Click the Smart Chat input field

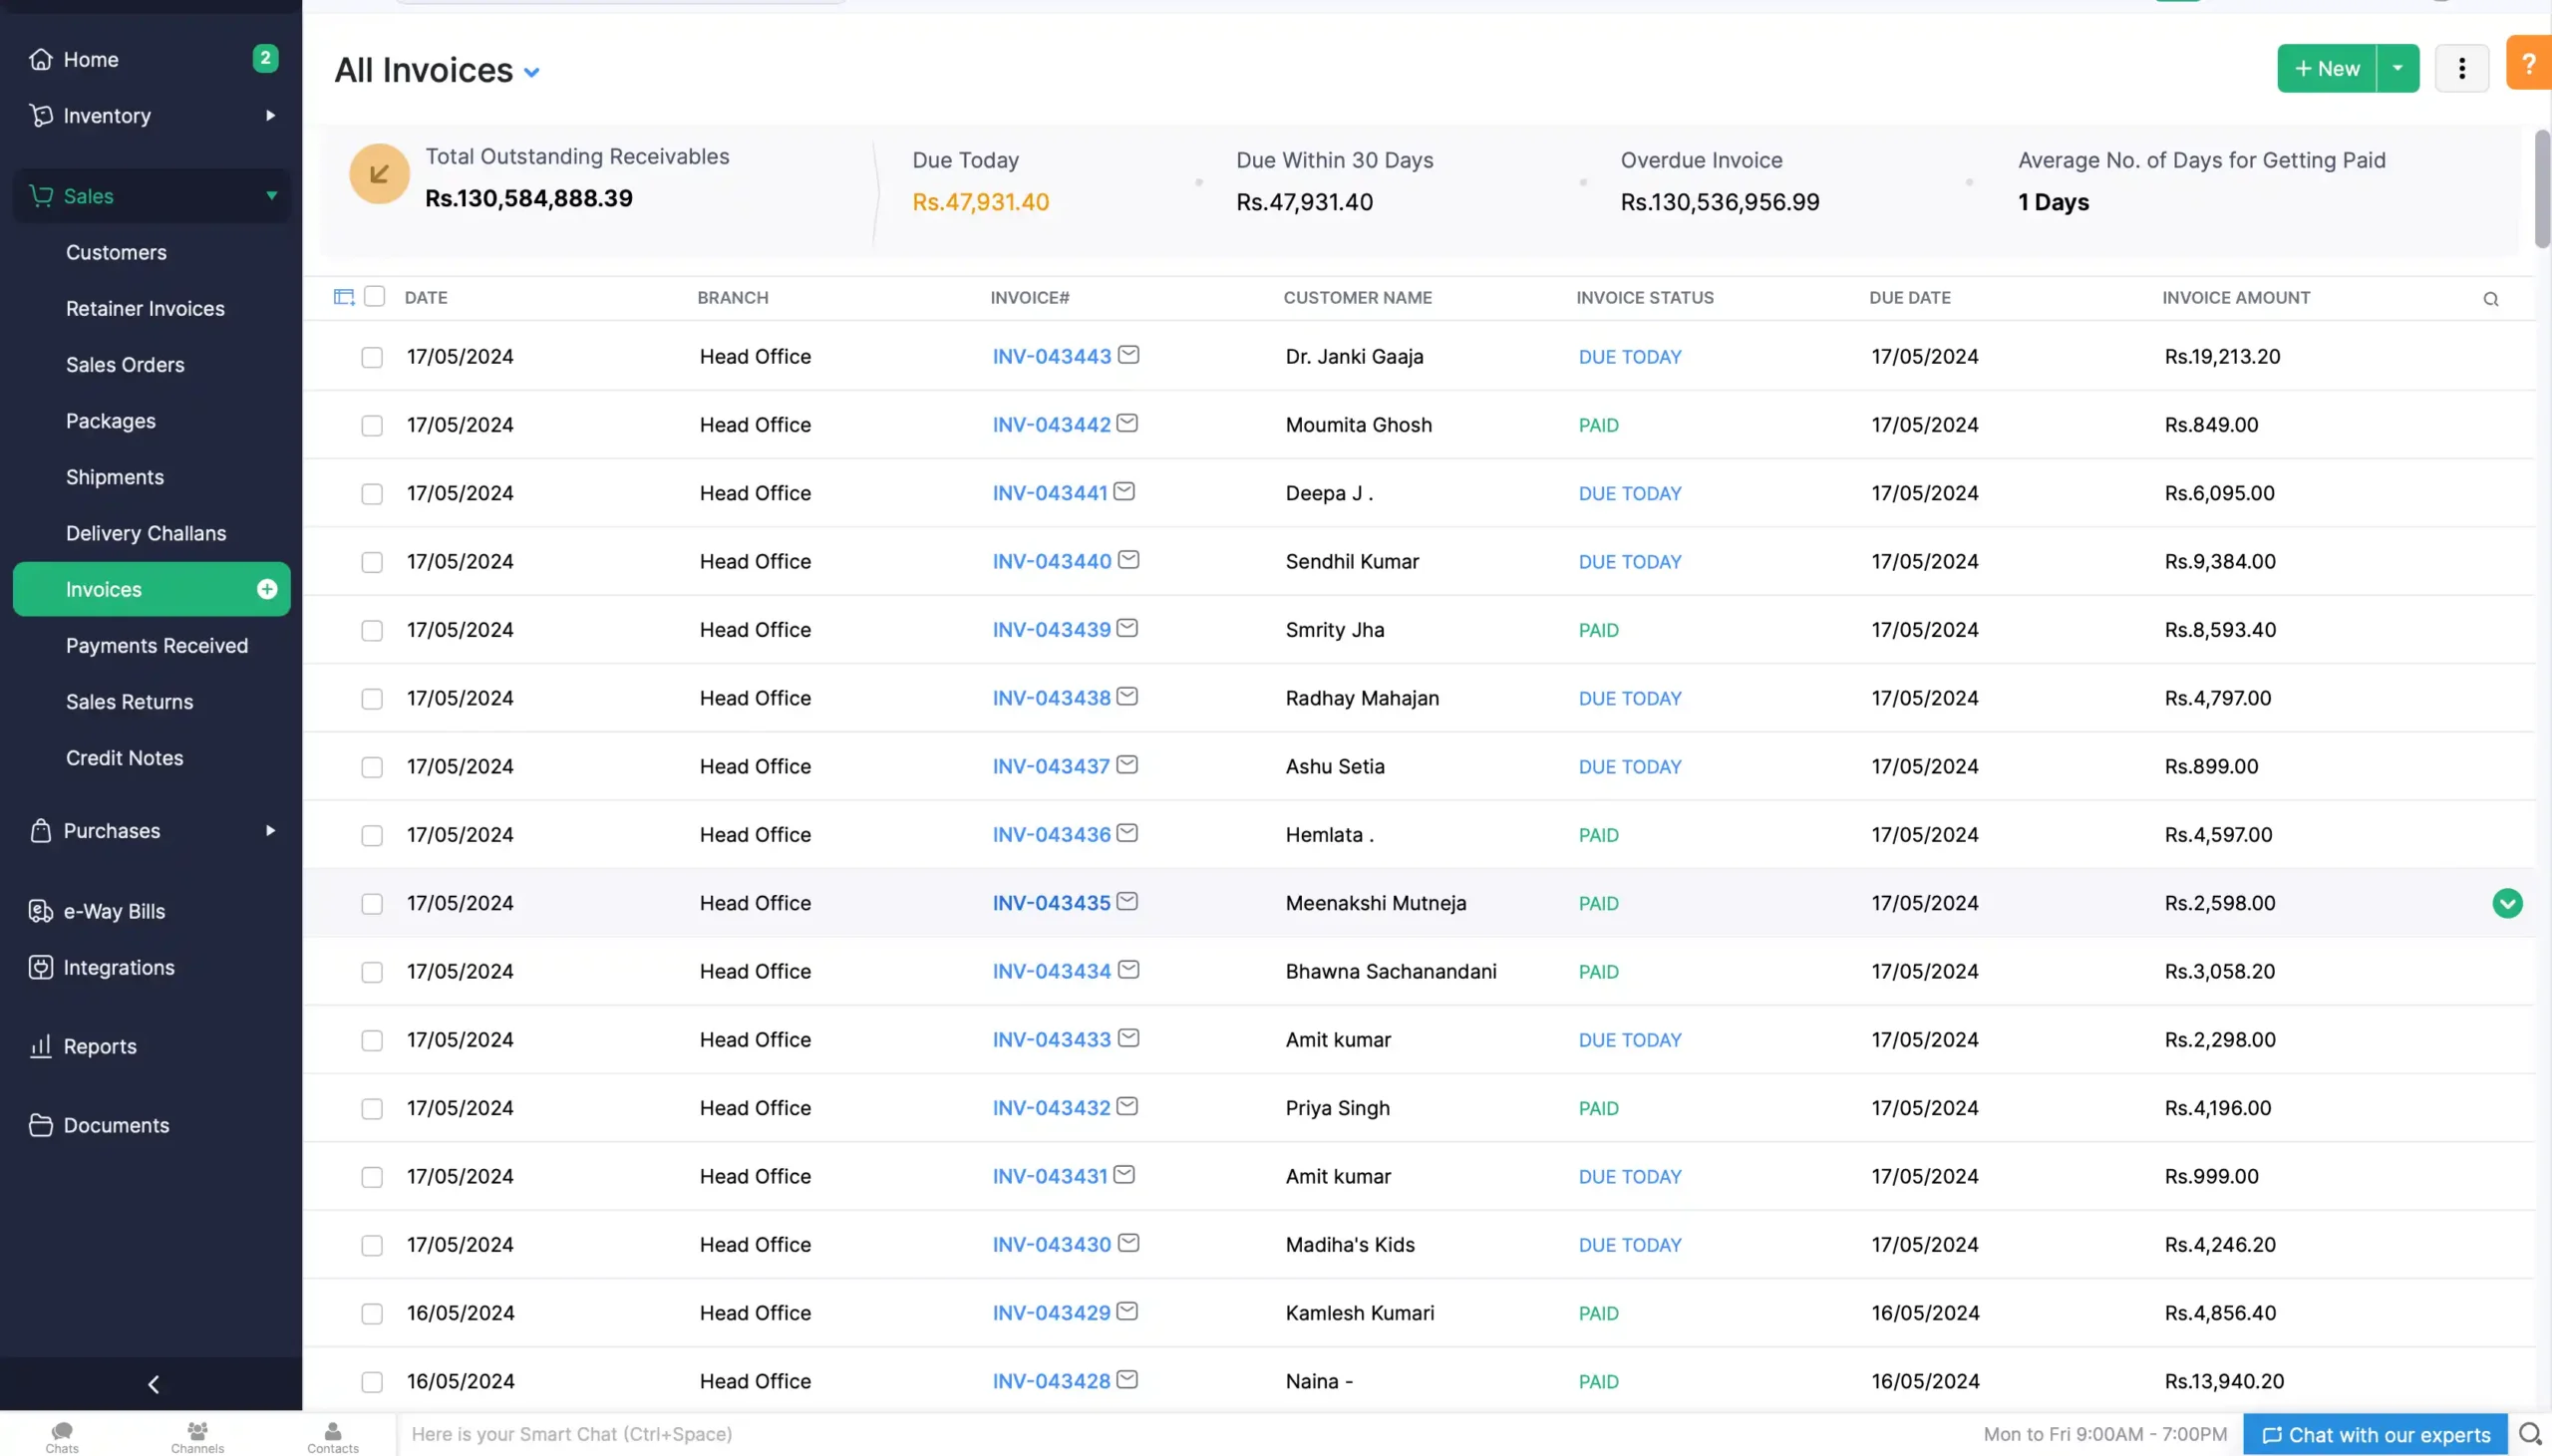(x=1180, y=1434)
